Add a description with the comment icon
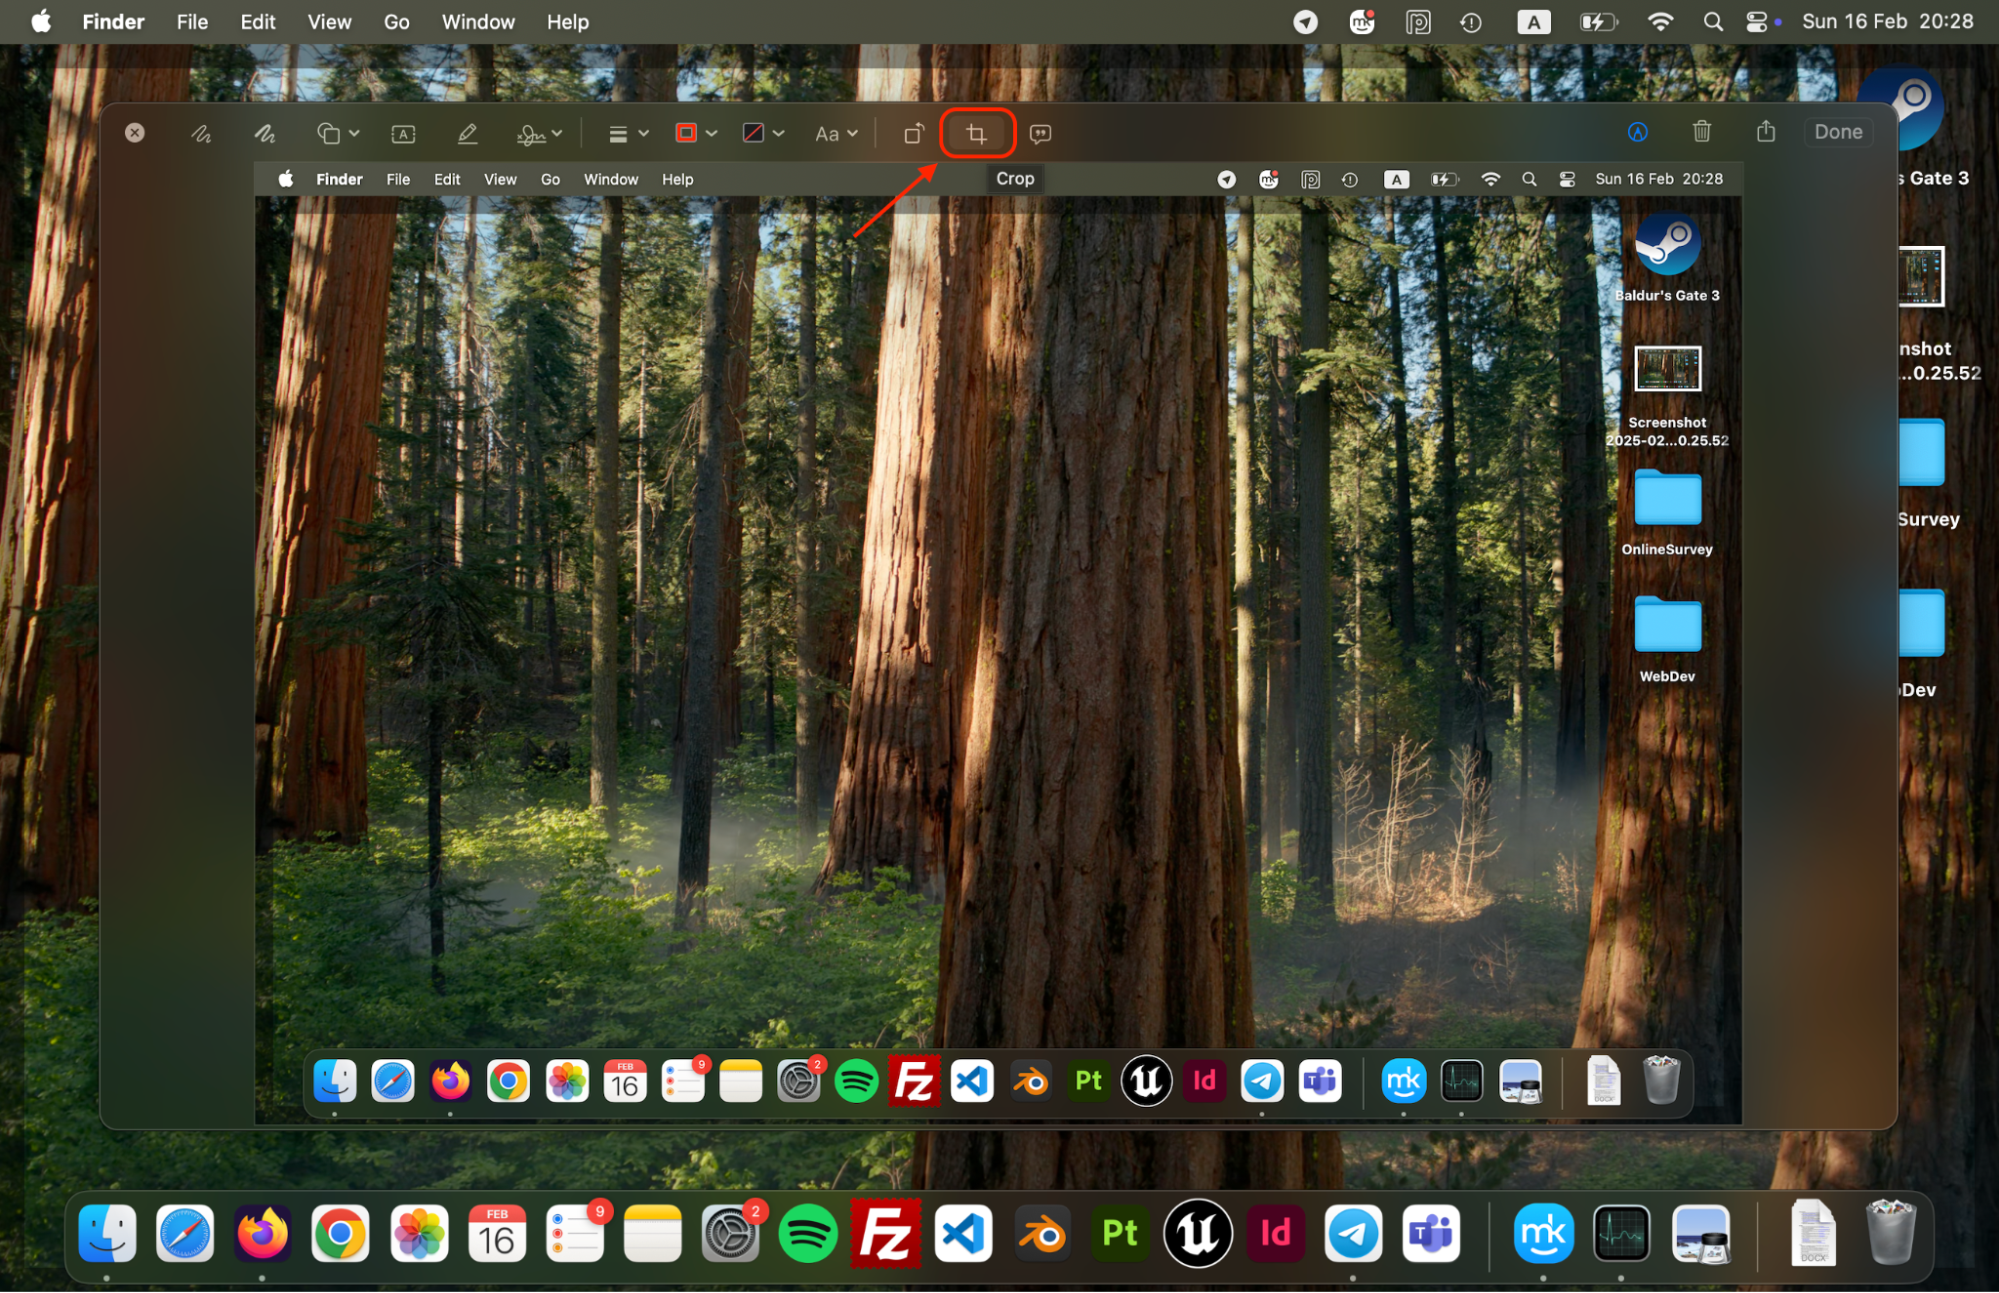This screenshot has width=1999, height=1293. 1040,132
